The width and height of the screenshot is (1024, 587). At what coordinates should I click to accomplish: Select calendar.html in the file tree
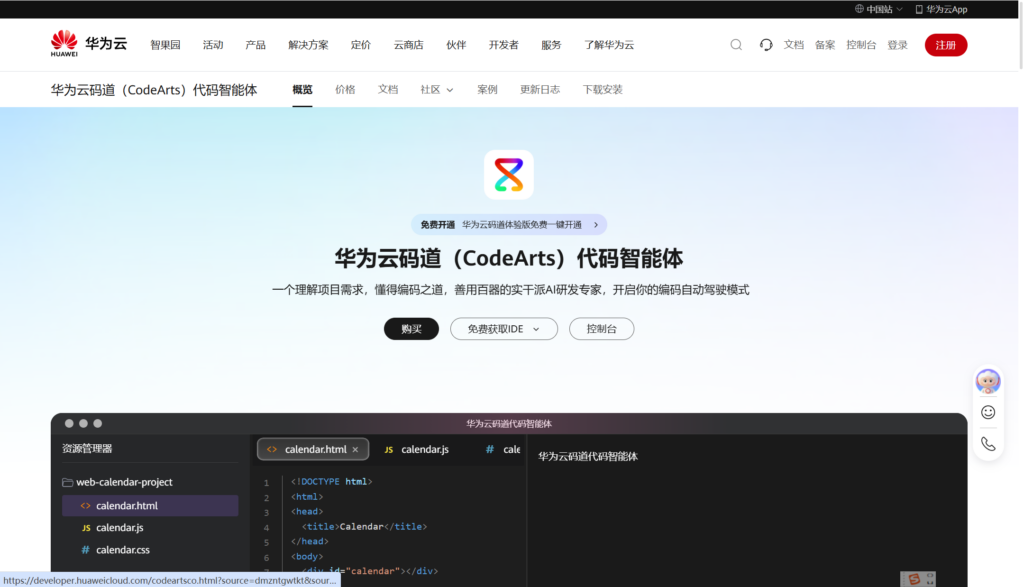(x=150, y=505)
